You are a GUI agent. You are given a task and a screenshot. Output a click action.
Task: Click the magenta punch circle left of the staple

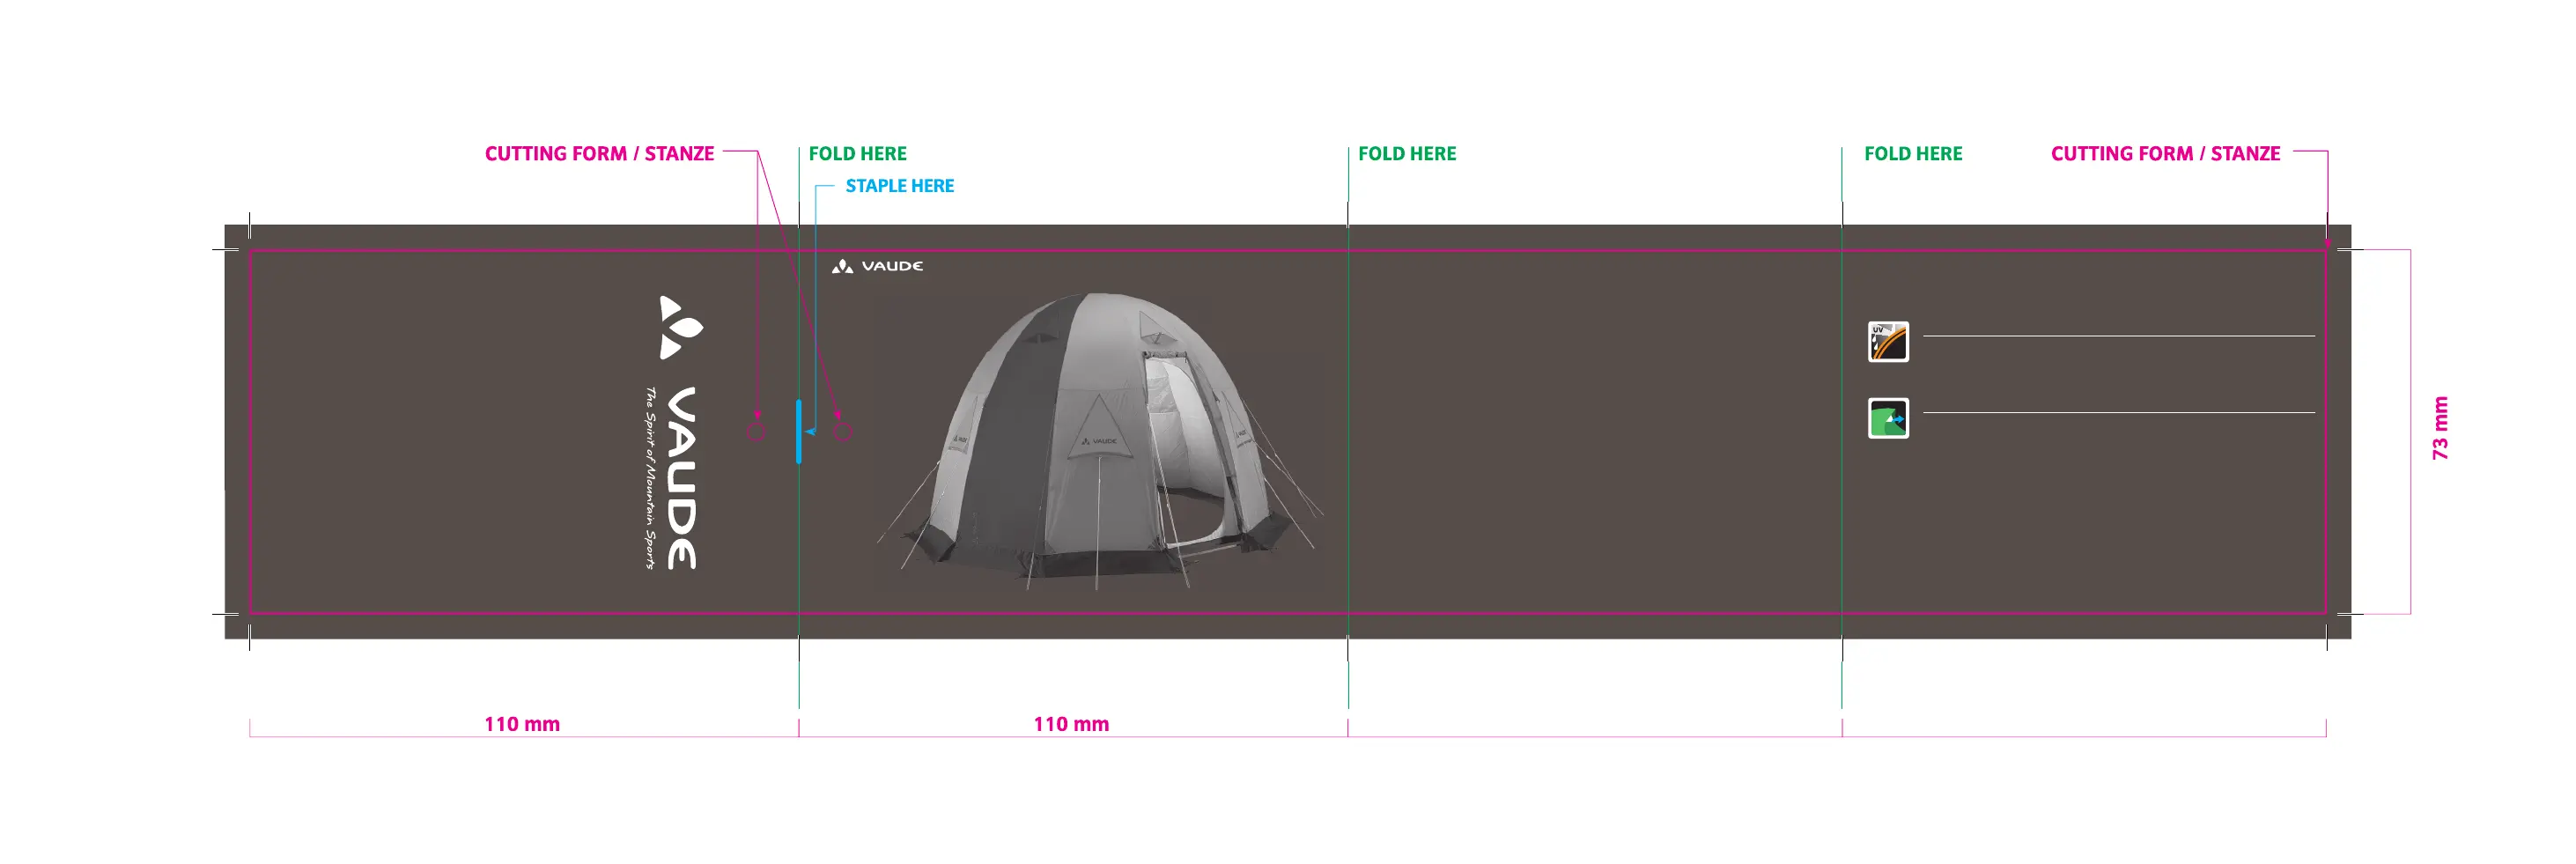757,432
